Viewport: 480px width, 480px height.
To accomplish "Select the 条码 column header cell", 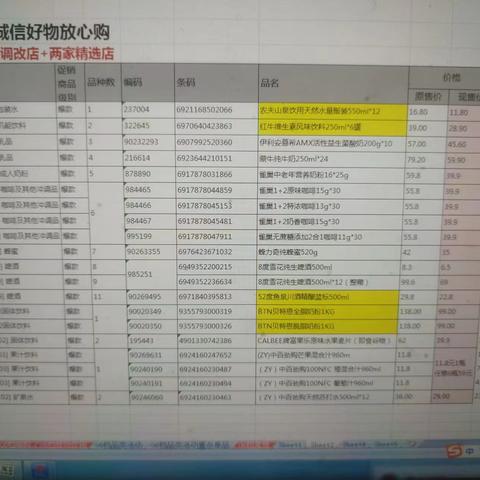I will pyautogui.click(x=216, y=82).
